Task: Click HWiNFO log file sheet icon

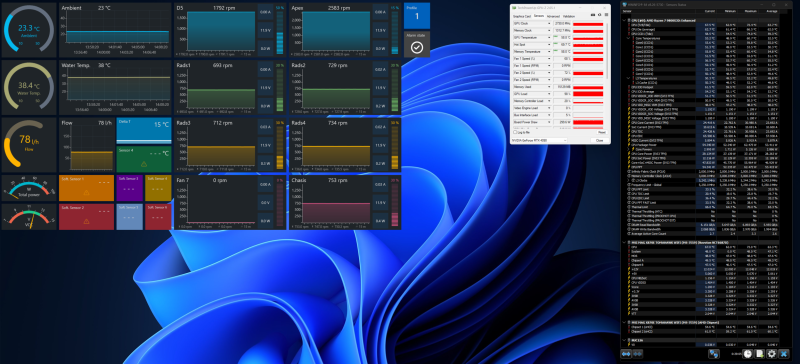Action: pos(760,354)
